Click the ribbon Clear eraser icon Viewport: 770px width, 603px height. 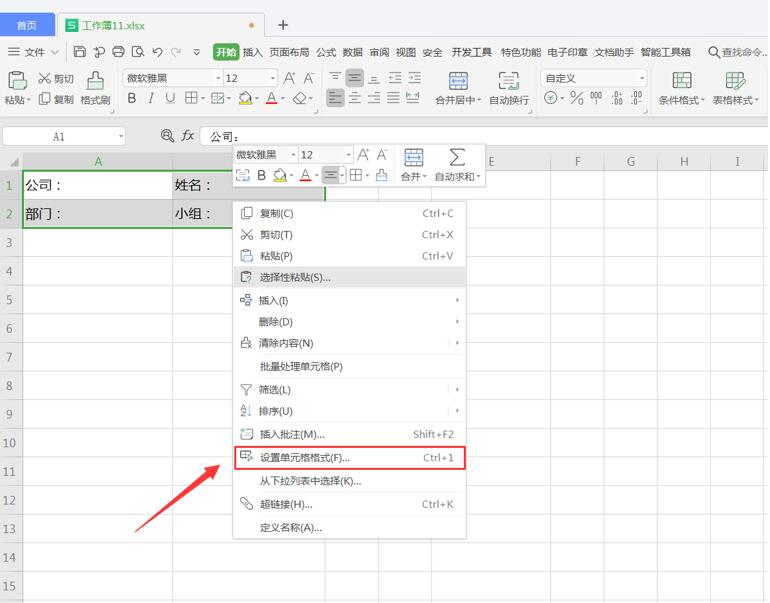[x=300, y=98]
